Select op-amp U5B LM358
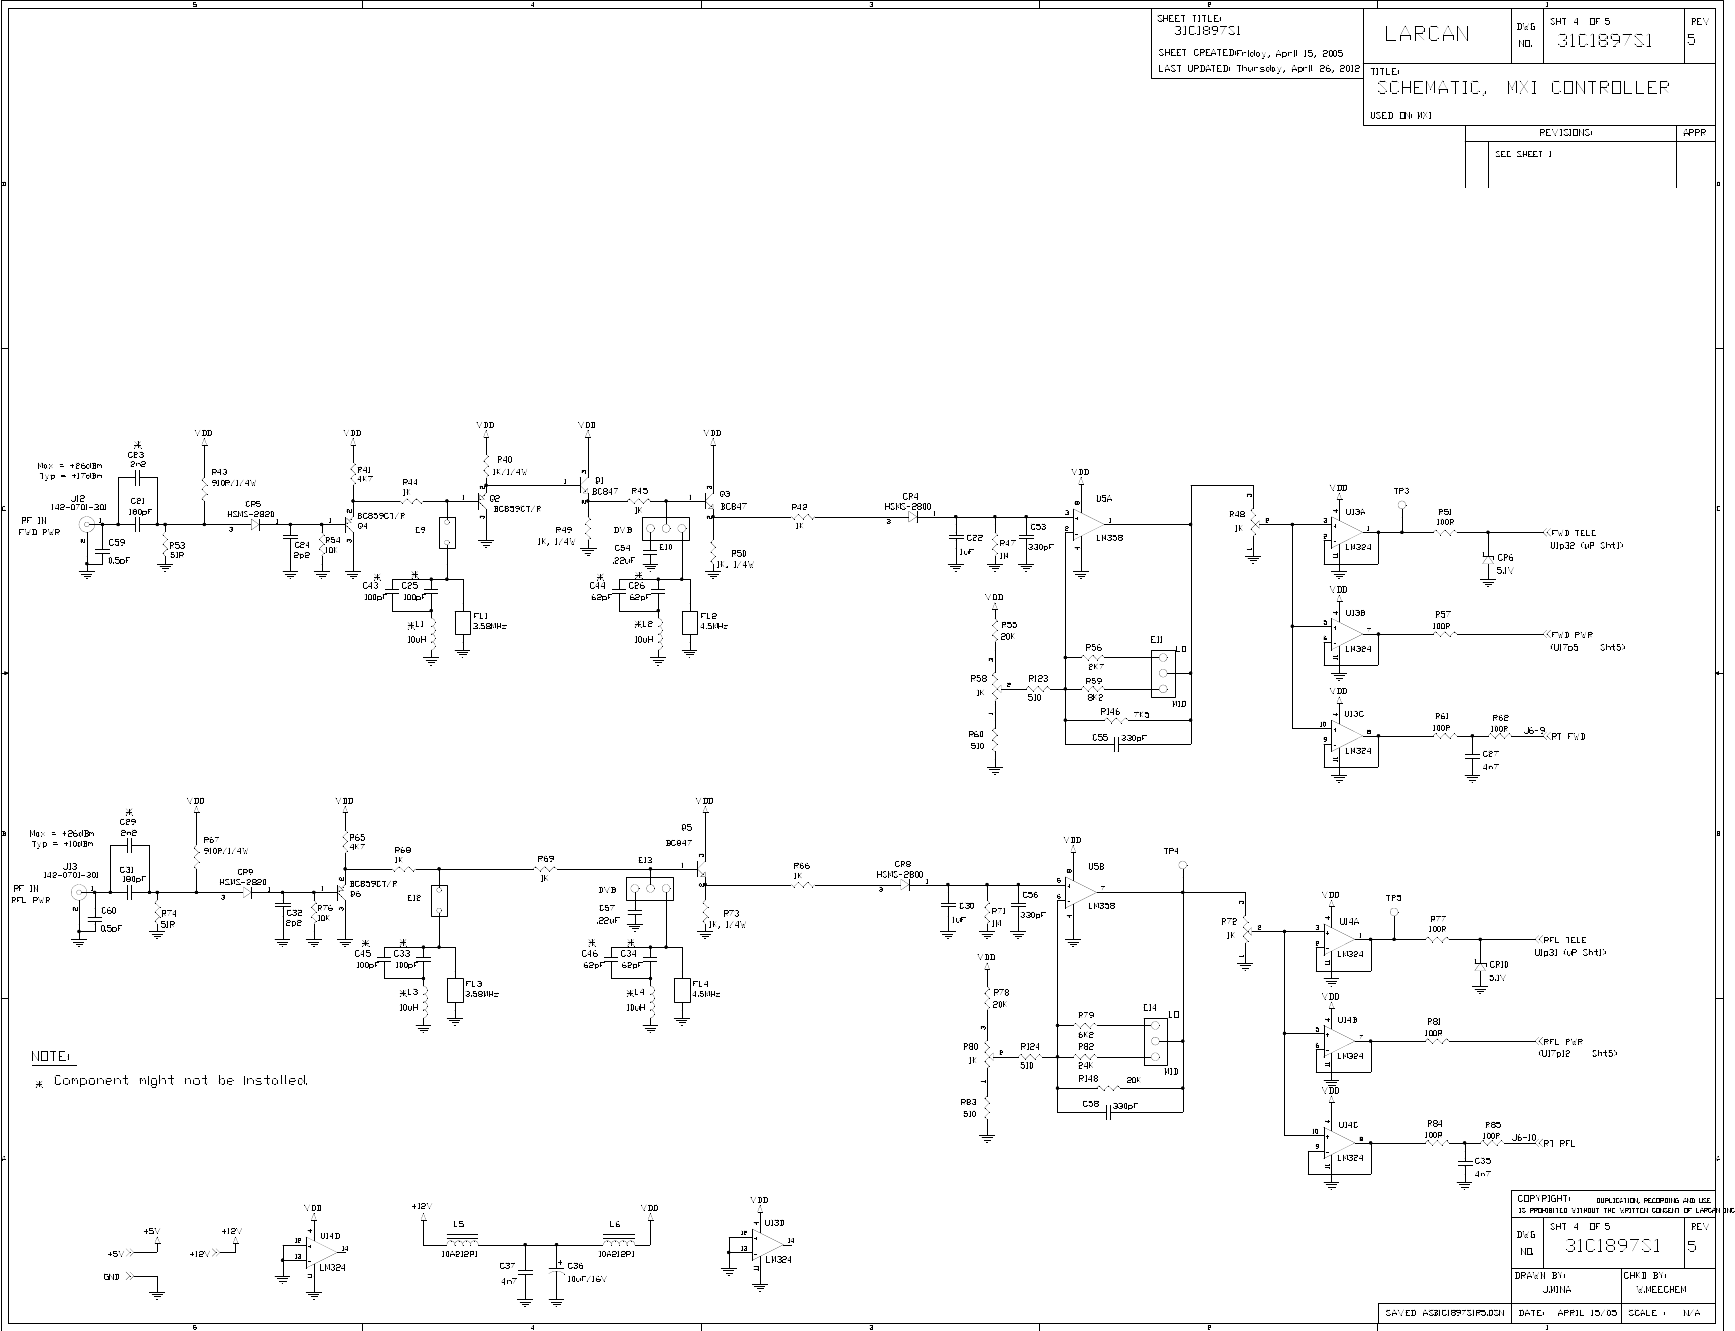Viewport: 1735px width, 1331px height. click(x=1081, y=892)
